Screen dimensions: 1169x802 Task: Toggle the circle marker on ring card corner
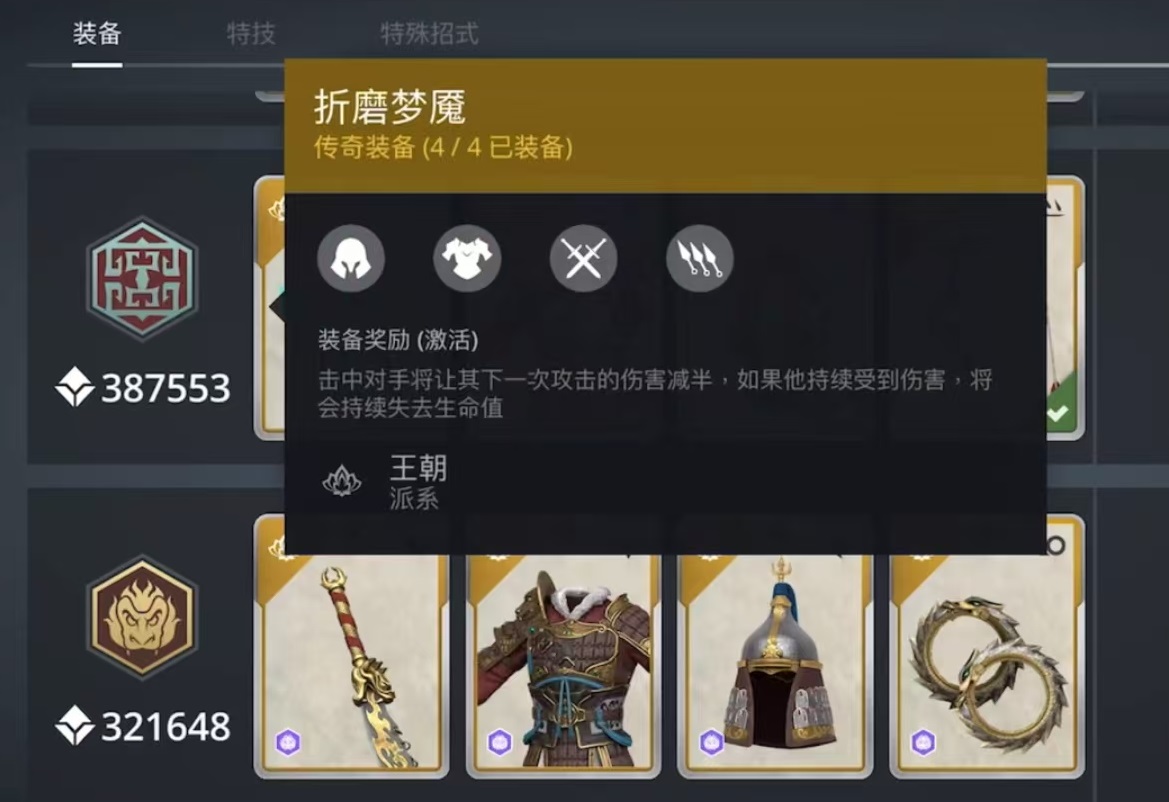click(1056, 546)
